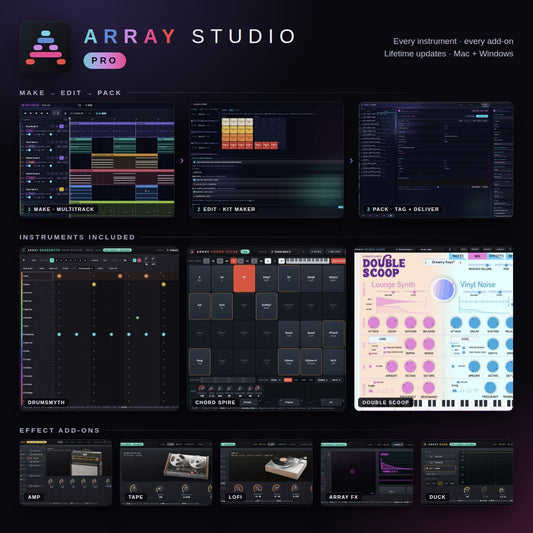Click the magenta XY pad circle in Array FX

(352, 471)
